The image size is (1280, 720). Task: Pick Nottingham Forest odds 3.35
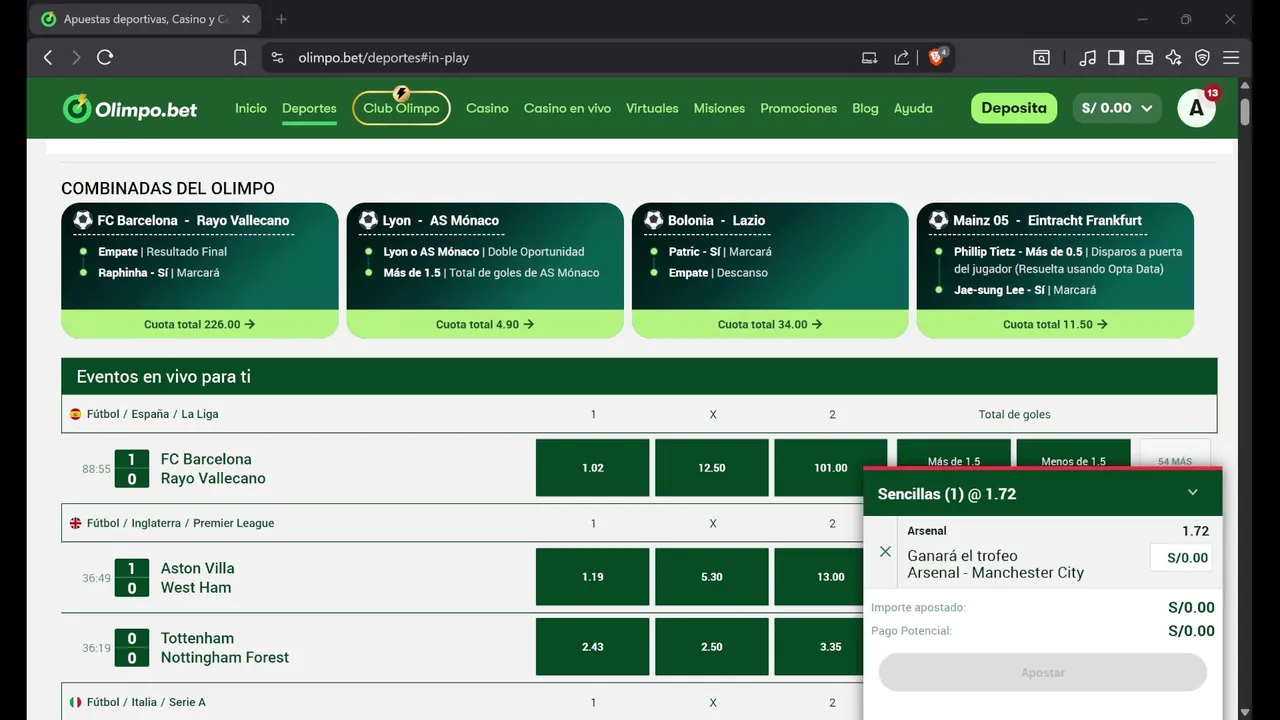820,647
